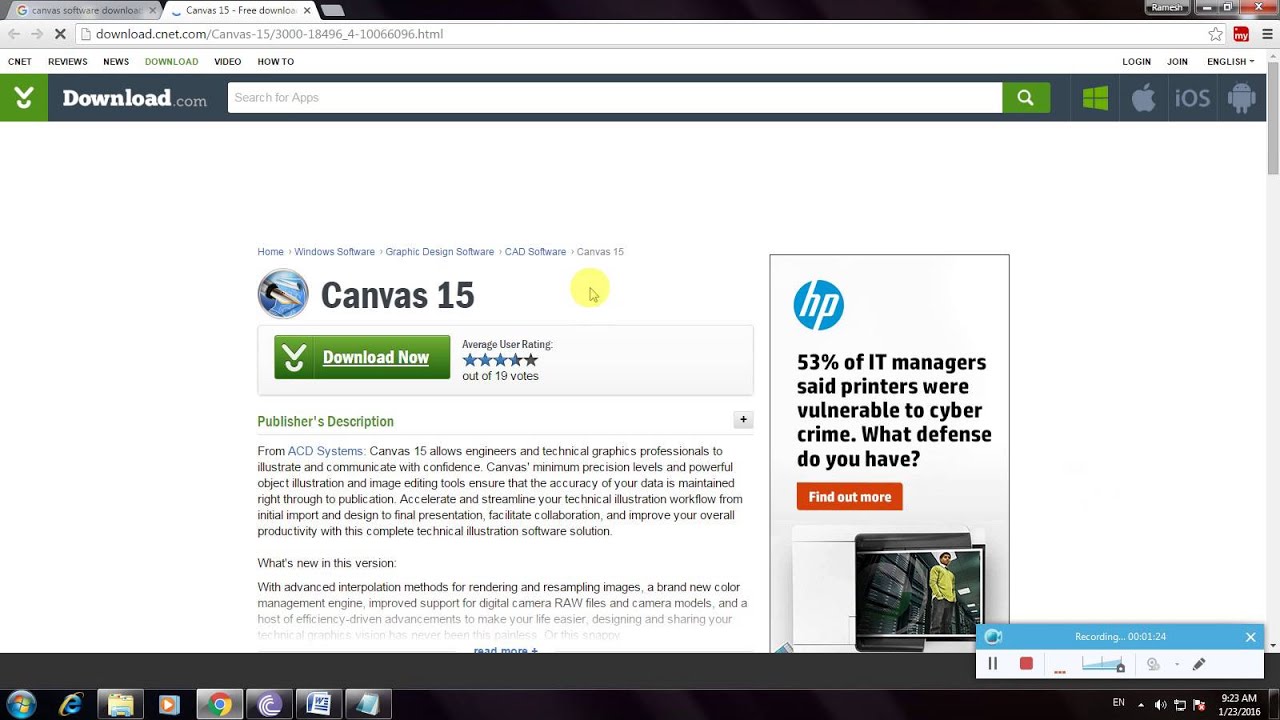Go to Graphic Design Software breadcrumb

pos(440,252)
